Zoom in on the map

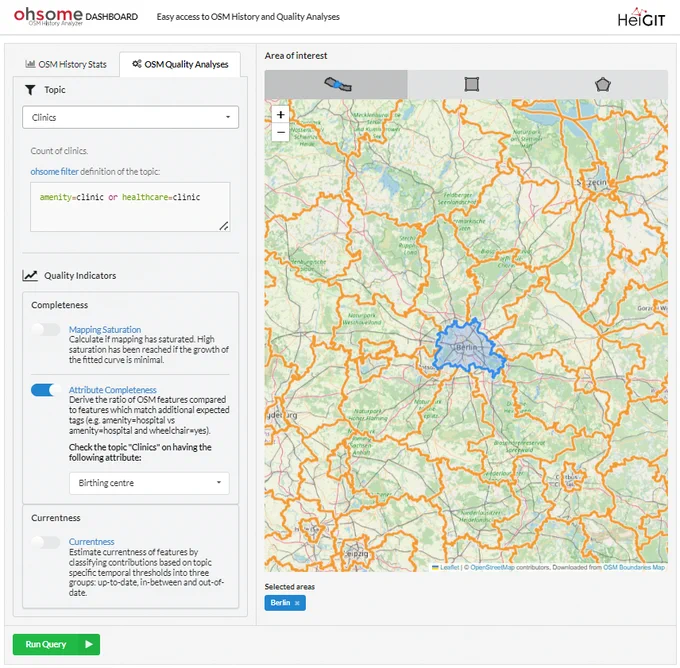pos(281,115)
